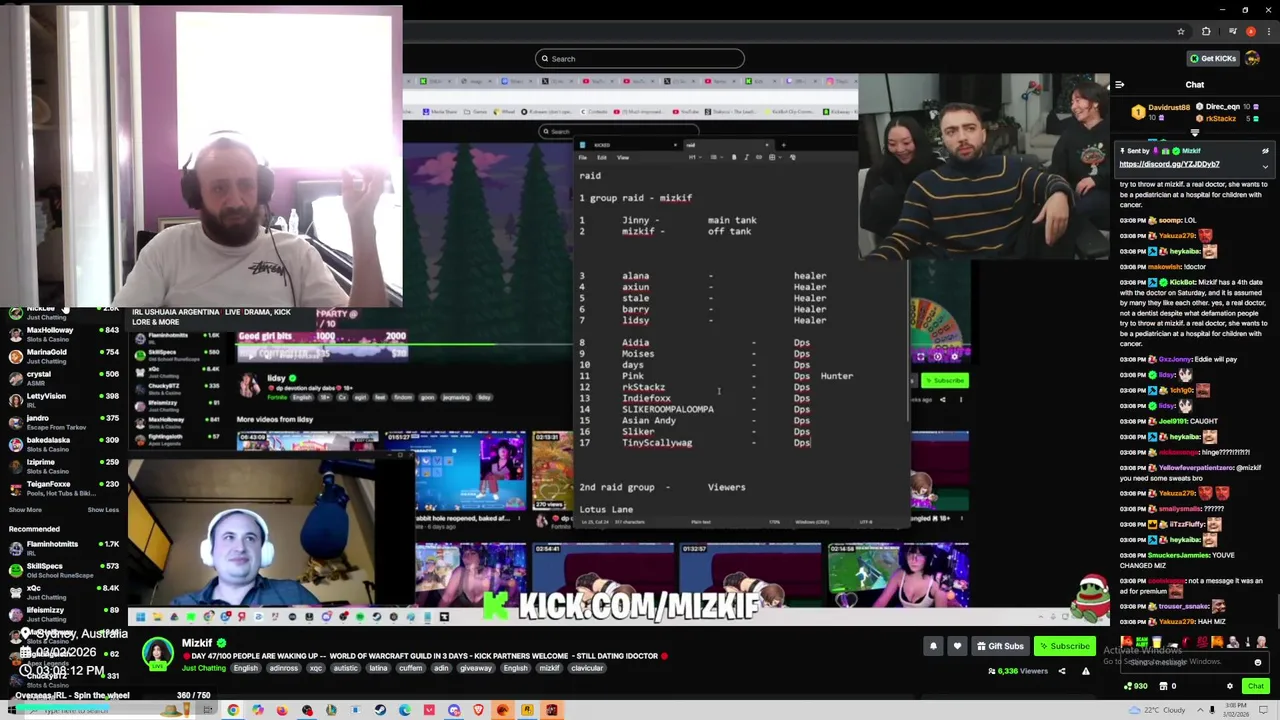Image resolution: width=1280 pixels, height=720 pixels.
Task: Select the autistic tag
Action: point(346,668)
